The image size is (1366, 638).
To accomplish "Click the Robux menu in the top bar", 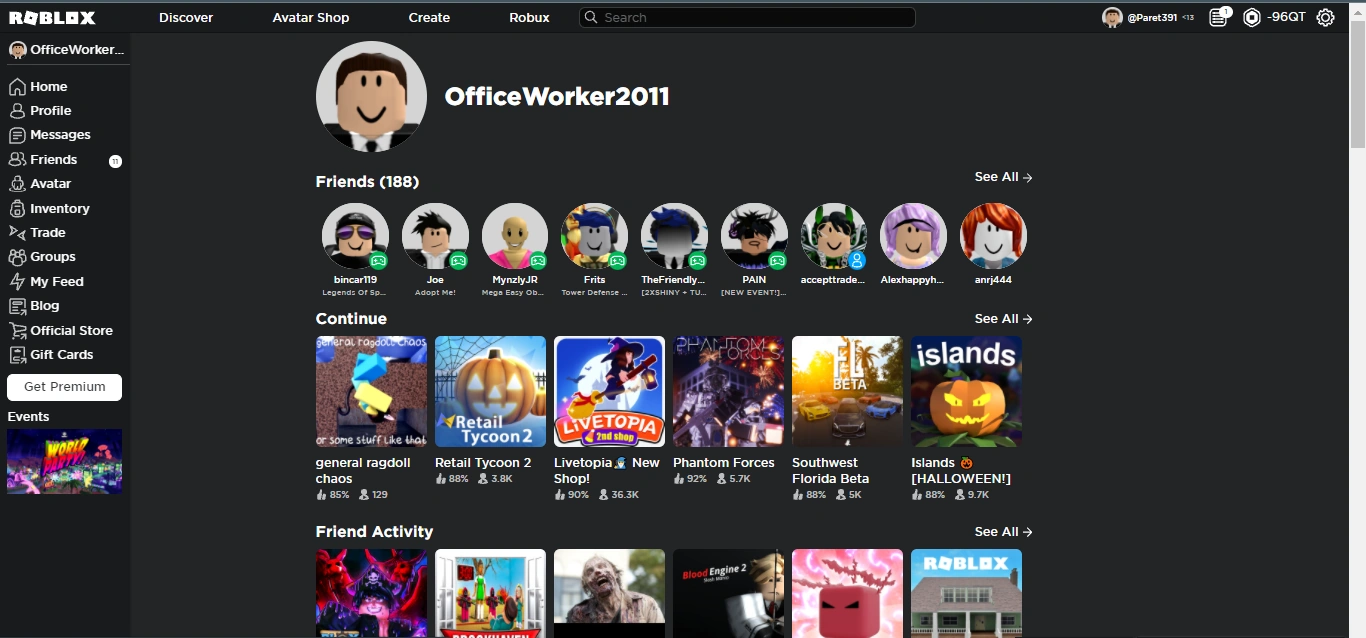I will (x=528, y=17).
